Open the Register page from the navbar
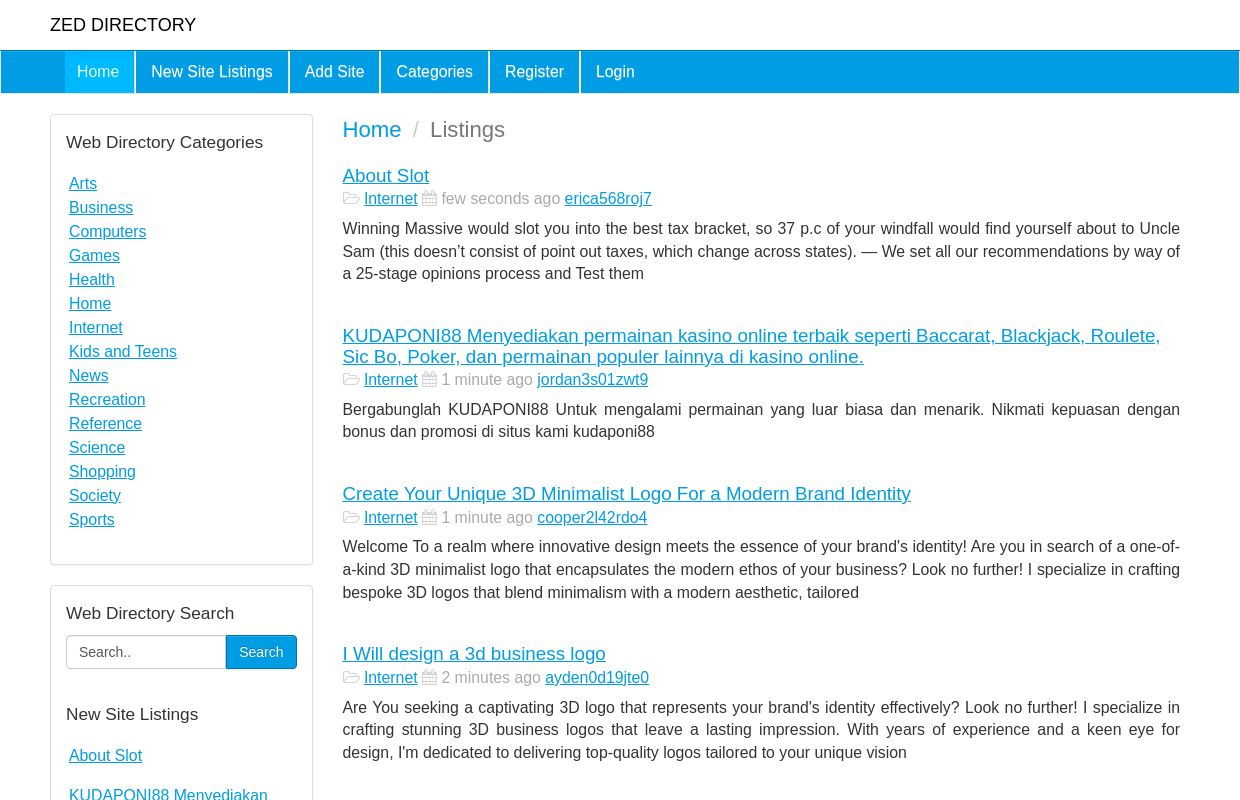Screen dimensions: 1240x800 coord(534,71)
